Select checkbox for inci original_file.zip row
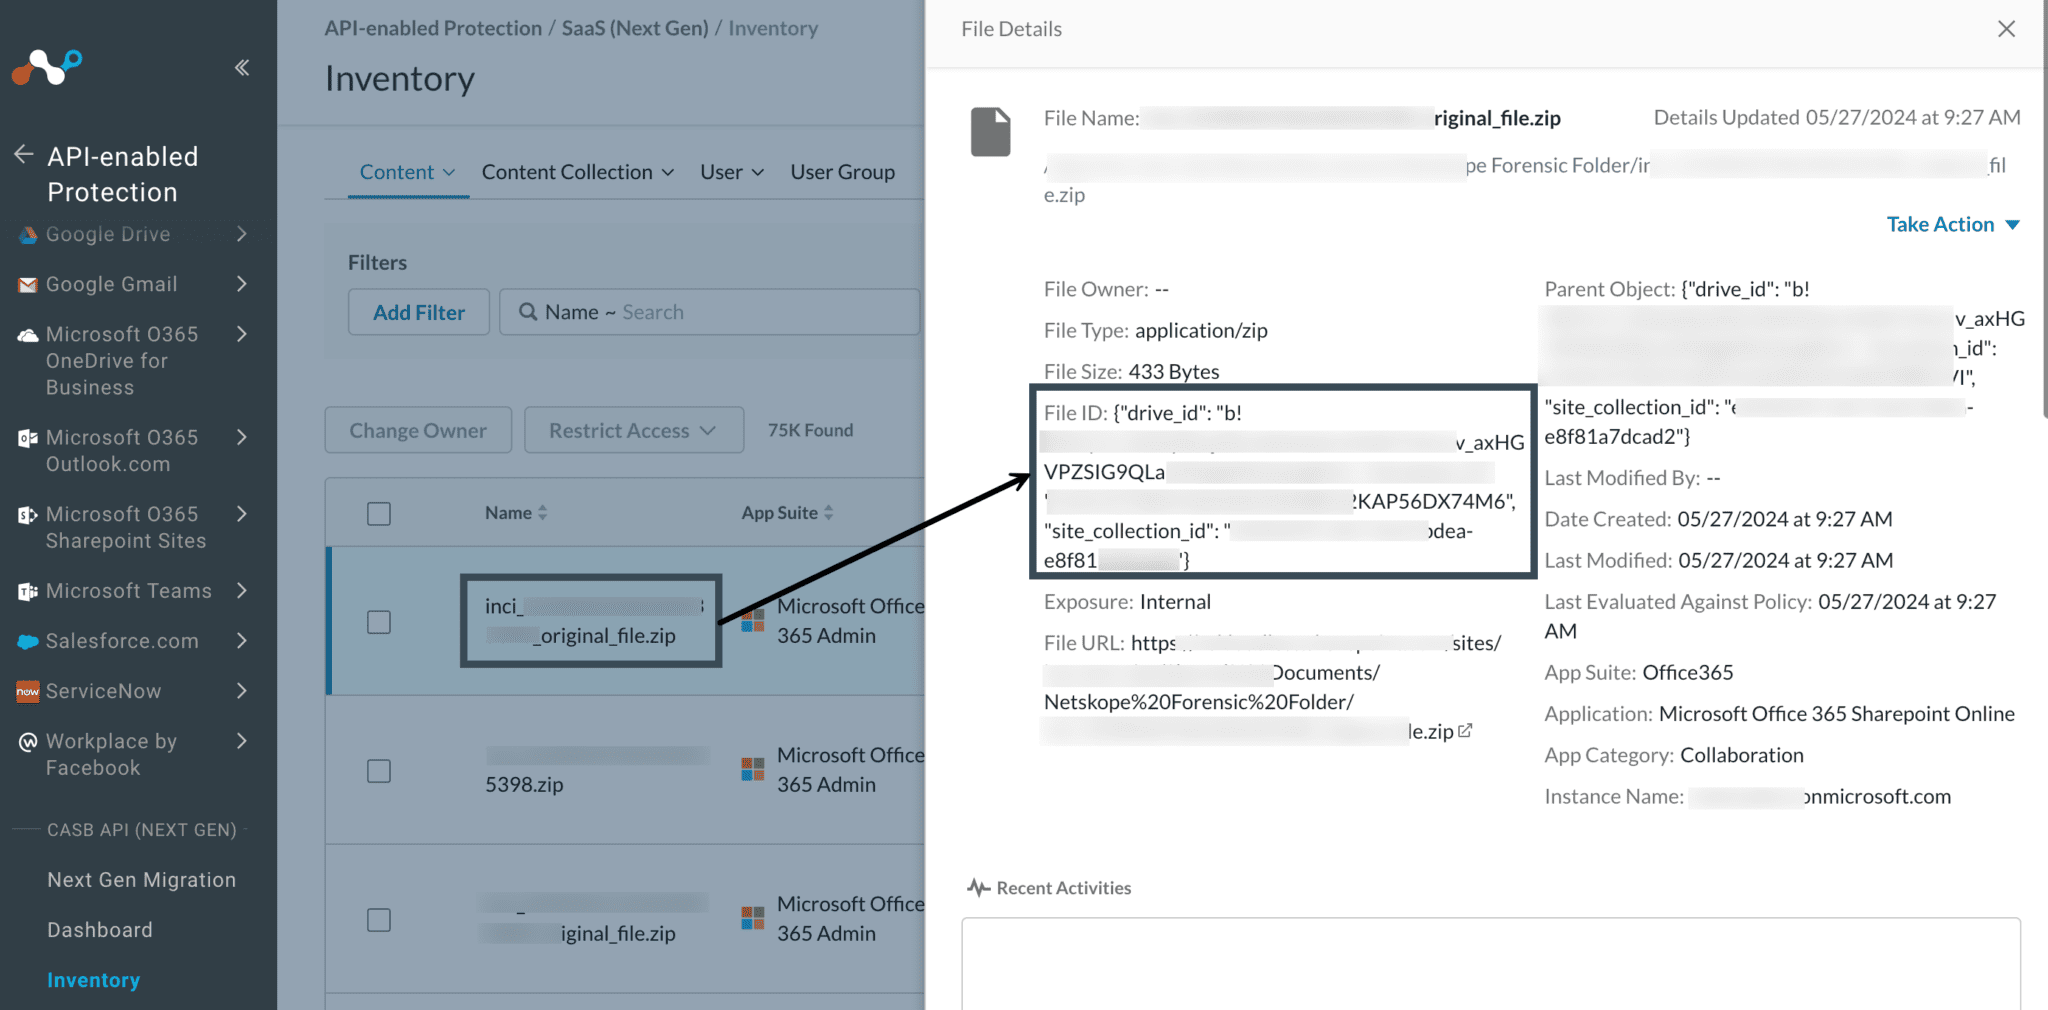This screenshot has height=1010, width=2048. (x=379, y=622)
